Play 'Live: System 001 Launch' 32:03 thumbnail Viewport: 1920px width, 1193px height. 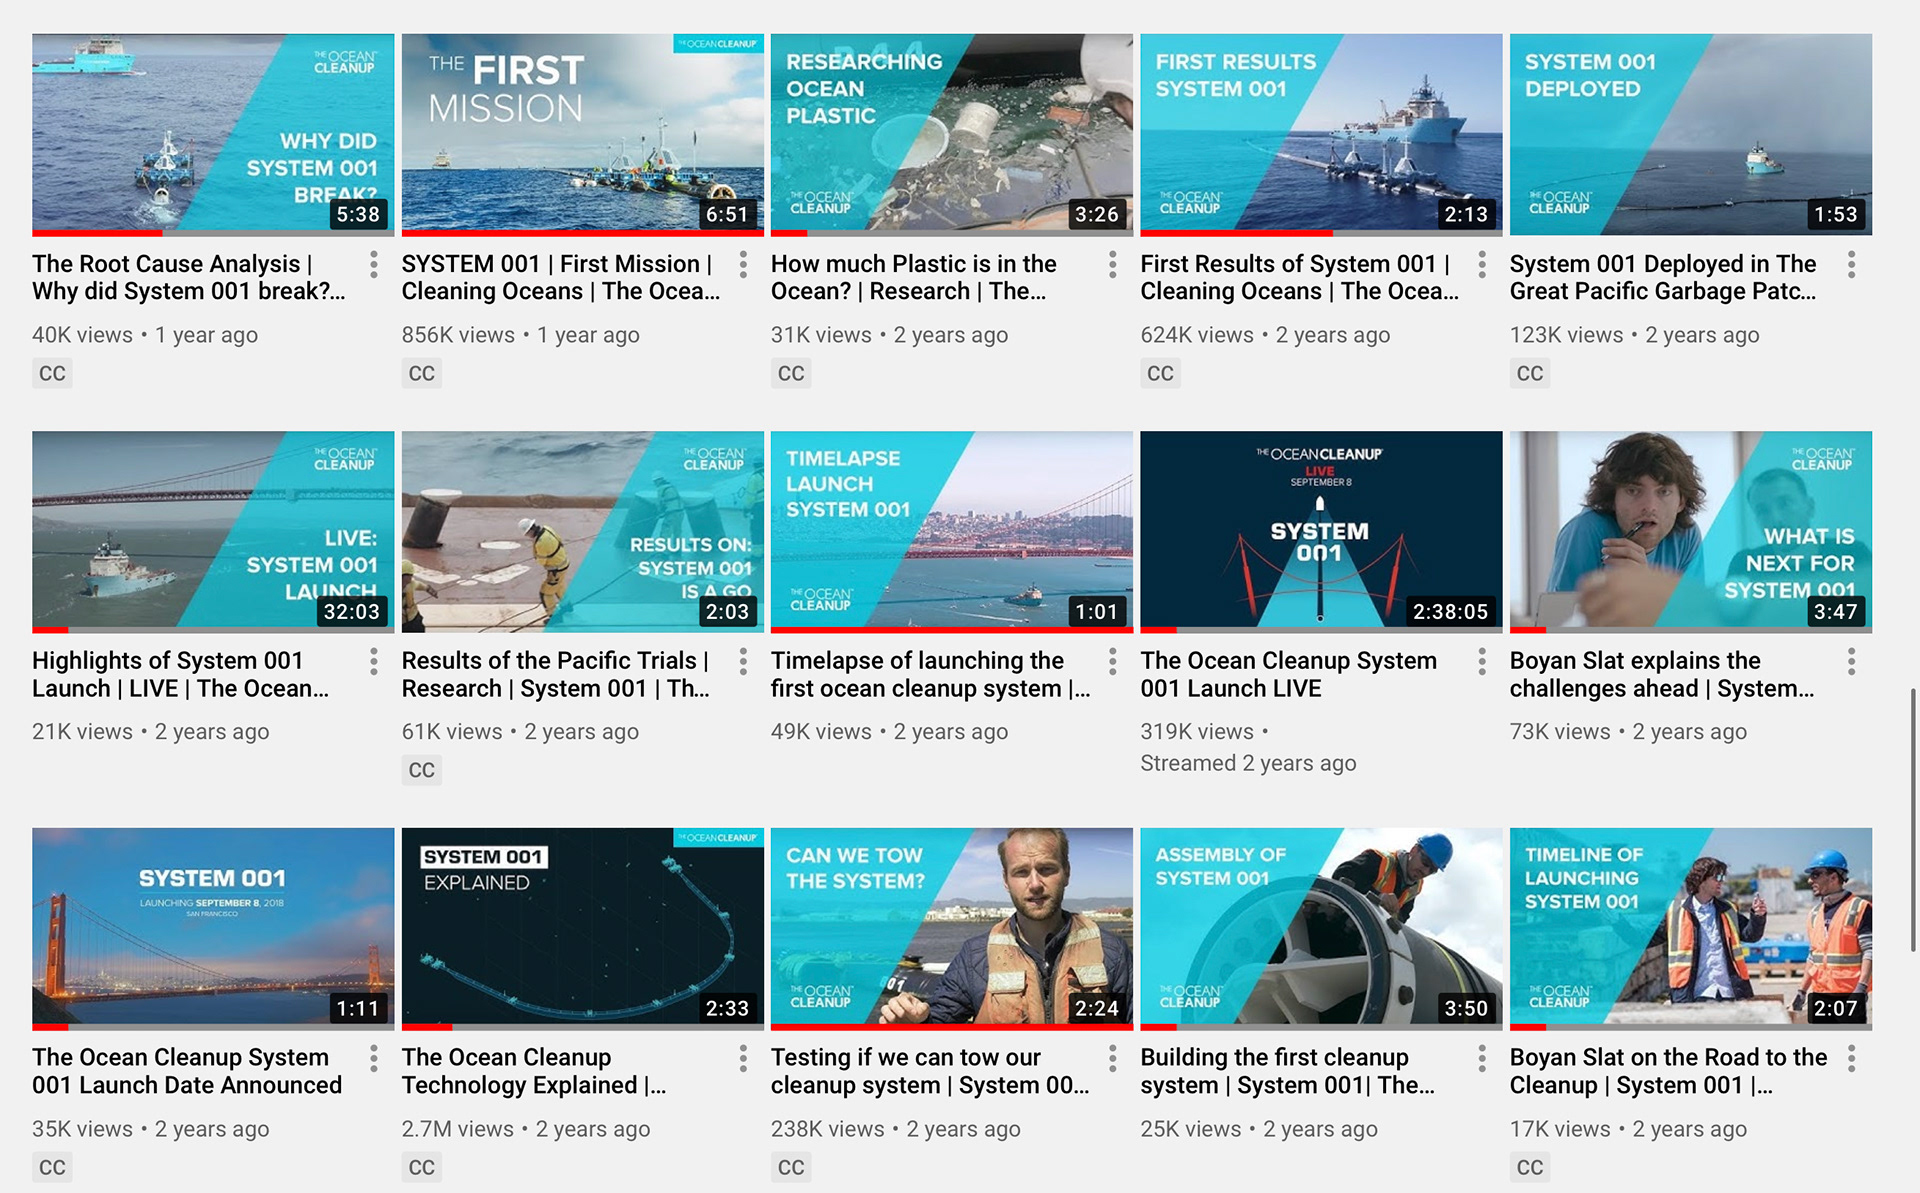coord(213,531)
